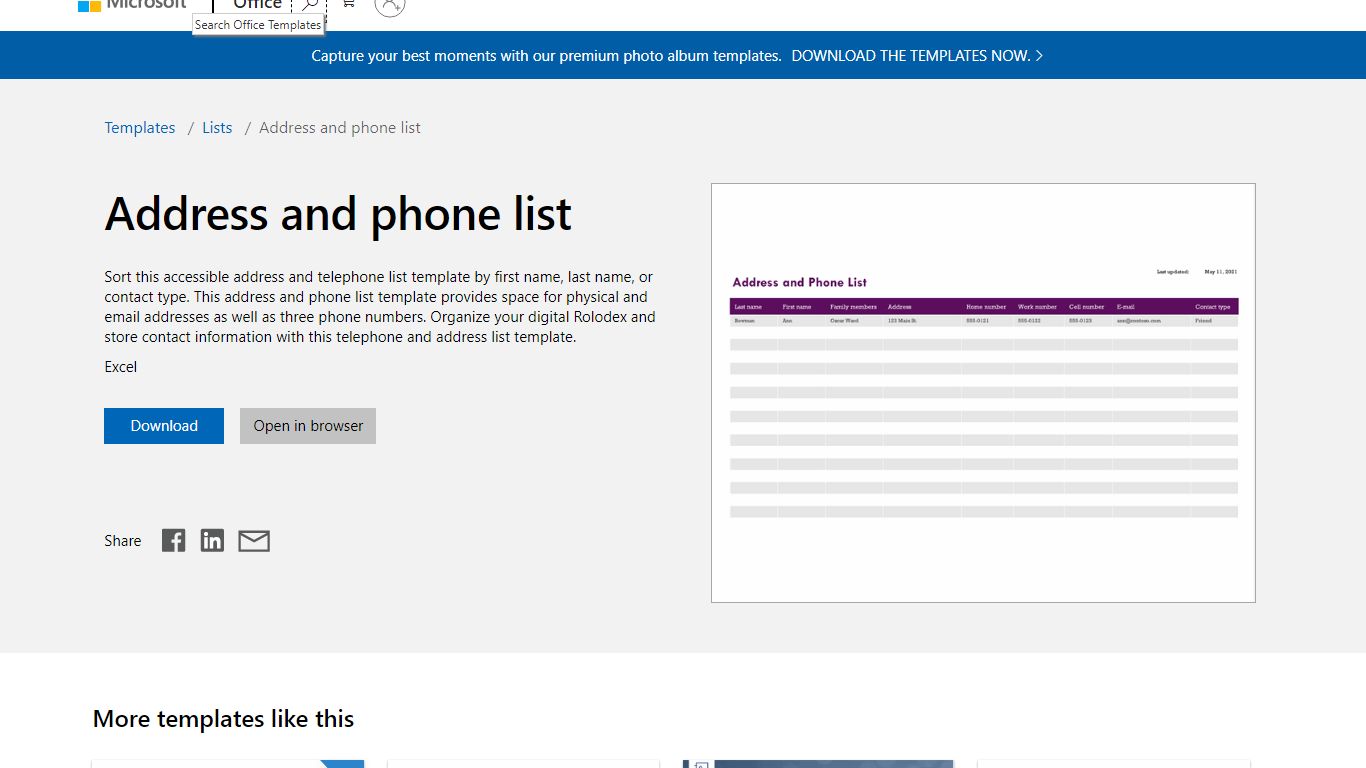Open the shopping cart icon
Image resolution: width=1366 pixels, height=768 pixels.
tap(348, 4)
